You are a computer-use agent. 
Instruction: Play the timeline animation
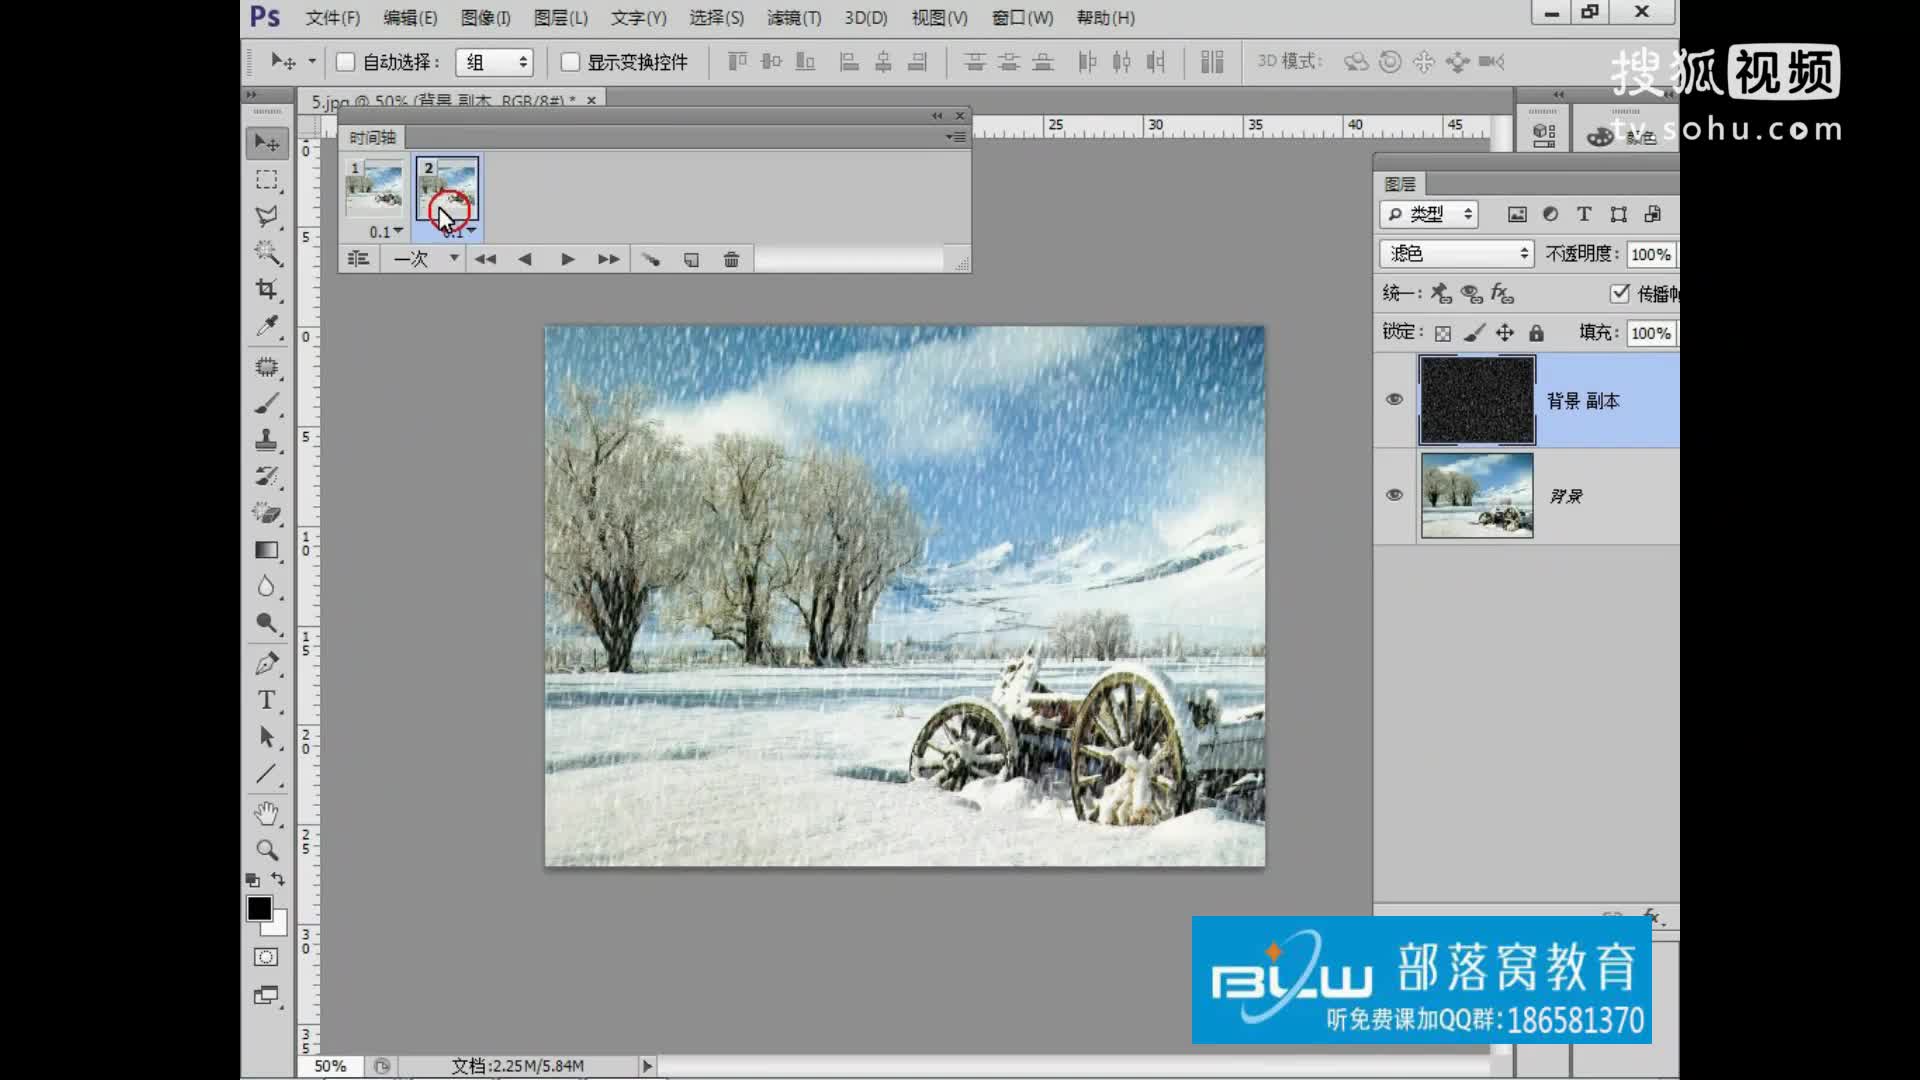(567, 260)
